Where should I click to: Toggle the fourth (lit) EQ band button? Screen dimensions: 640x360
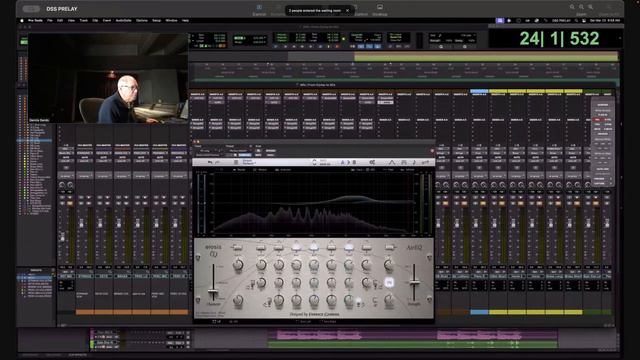pos(296,247)
